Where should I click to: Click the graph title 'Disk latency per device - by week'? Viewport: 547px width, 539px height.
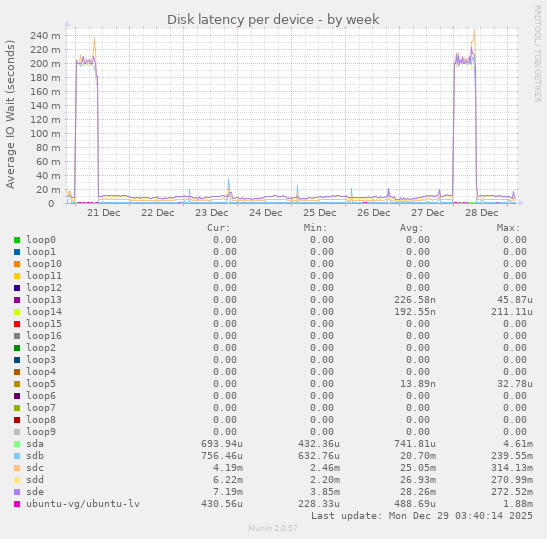273,20
